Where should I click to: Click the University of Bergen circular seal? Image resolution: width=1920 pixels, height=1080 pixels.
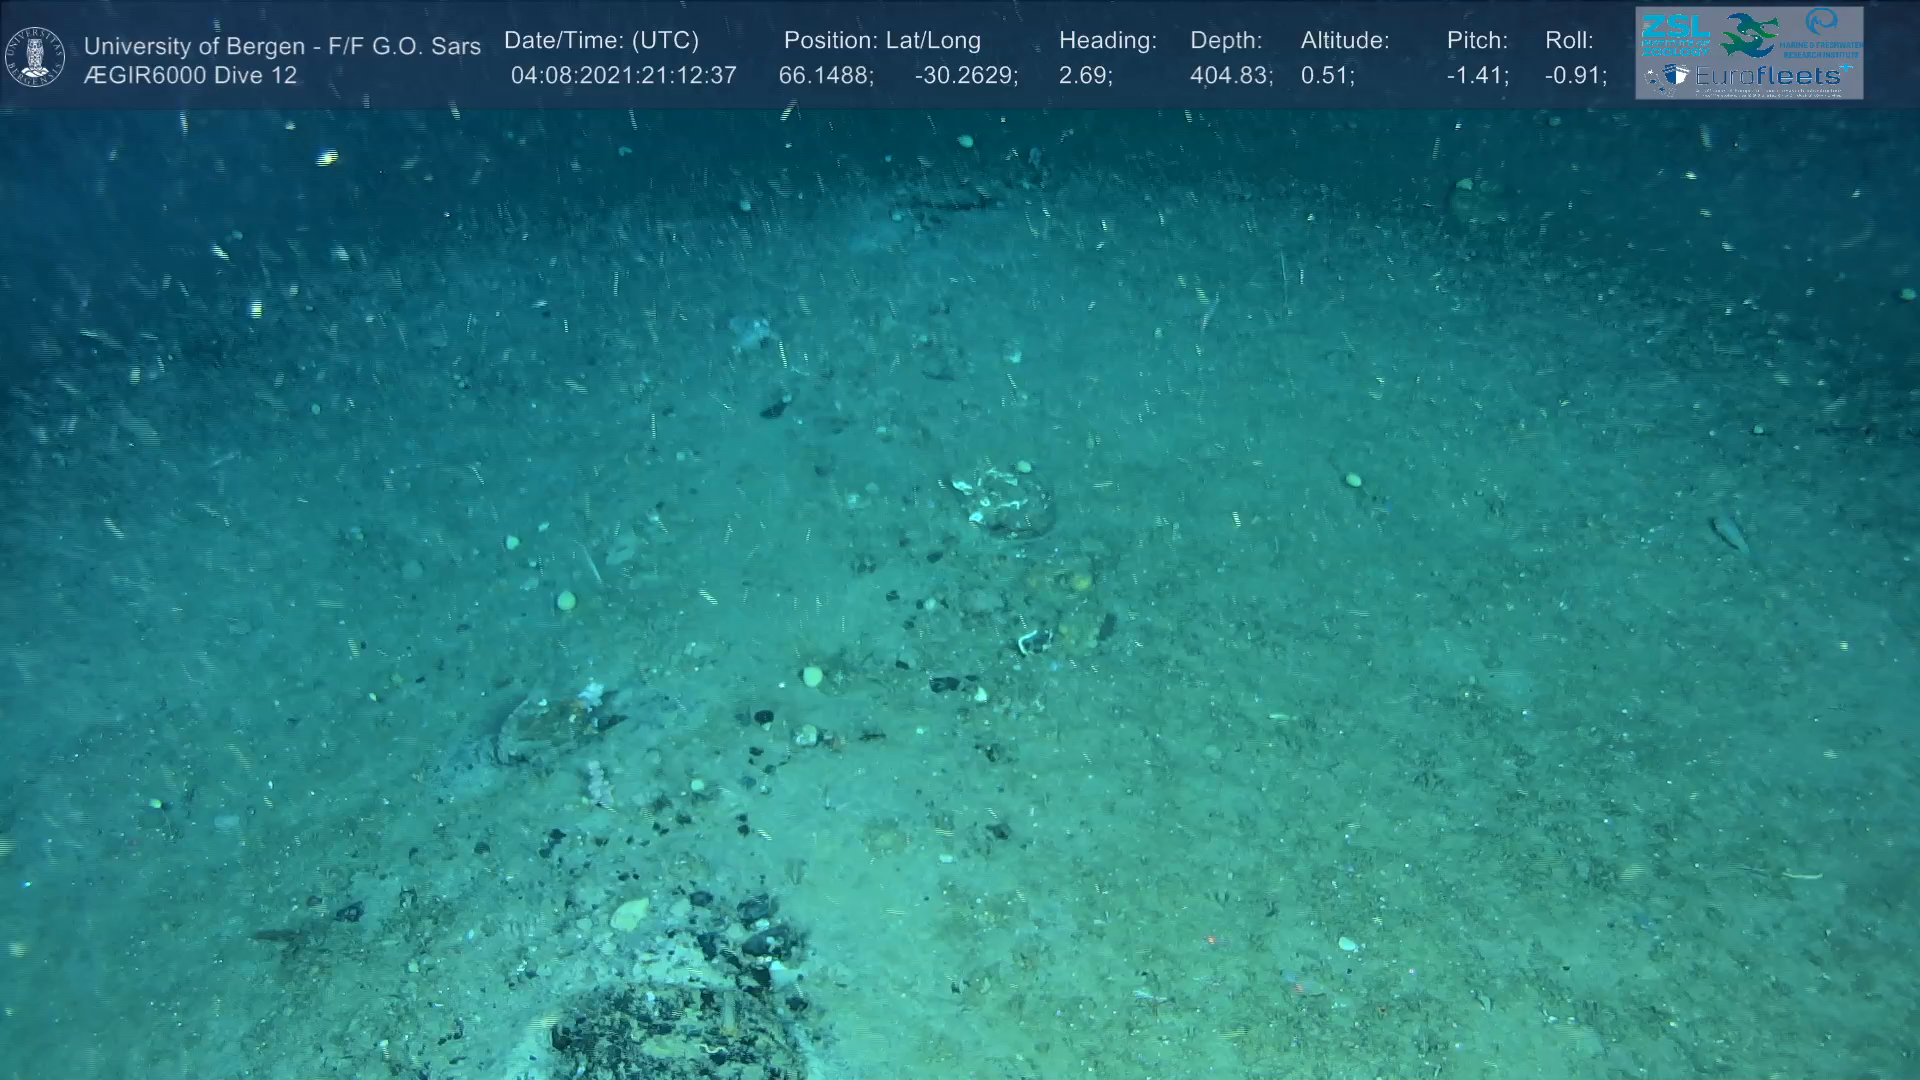click(x=35, y=57)
